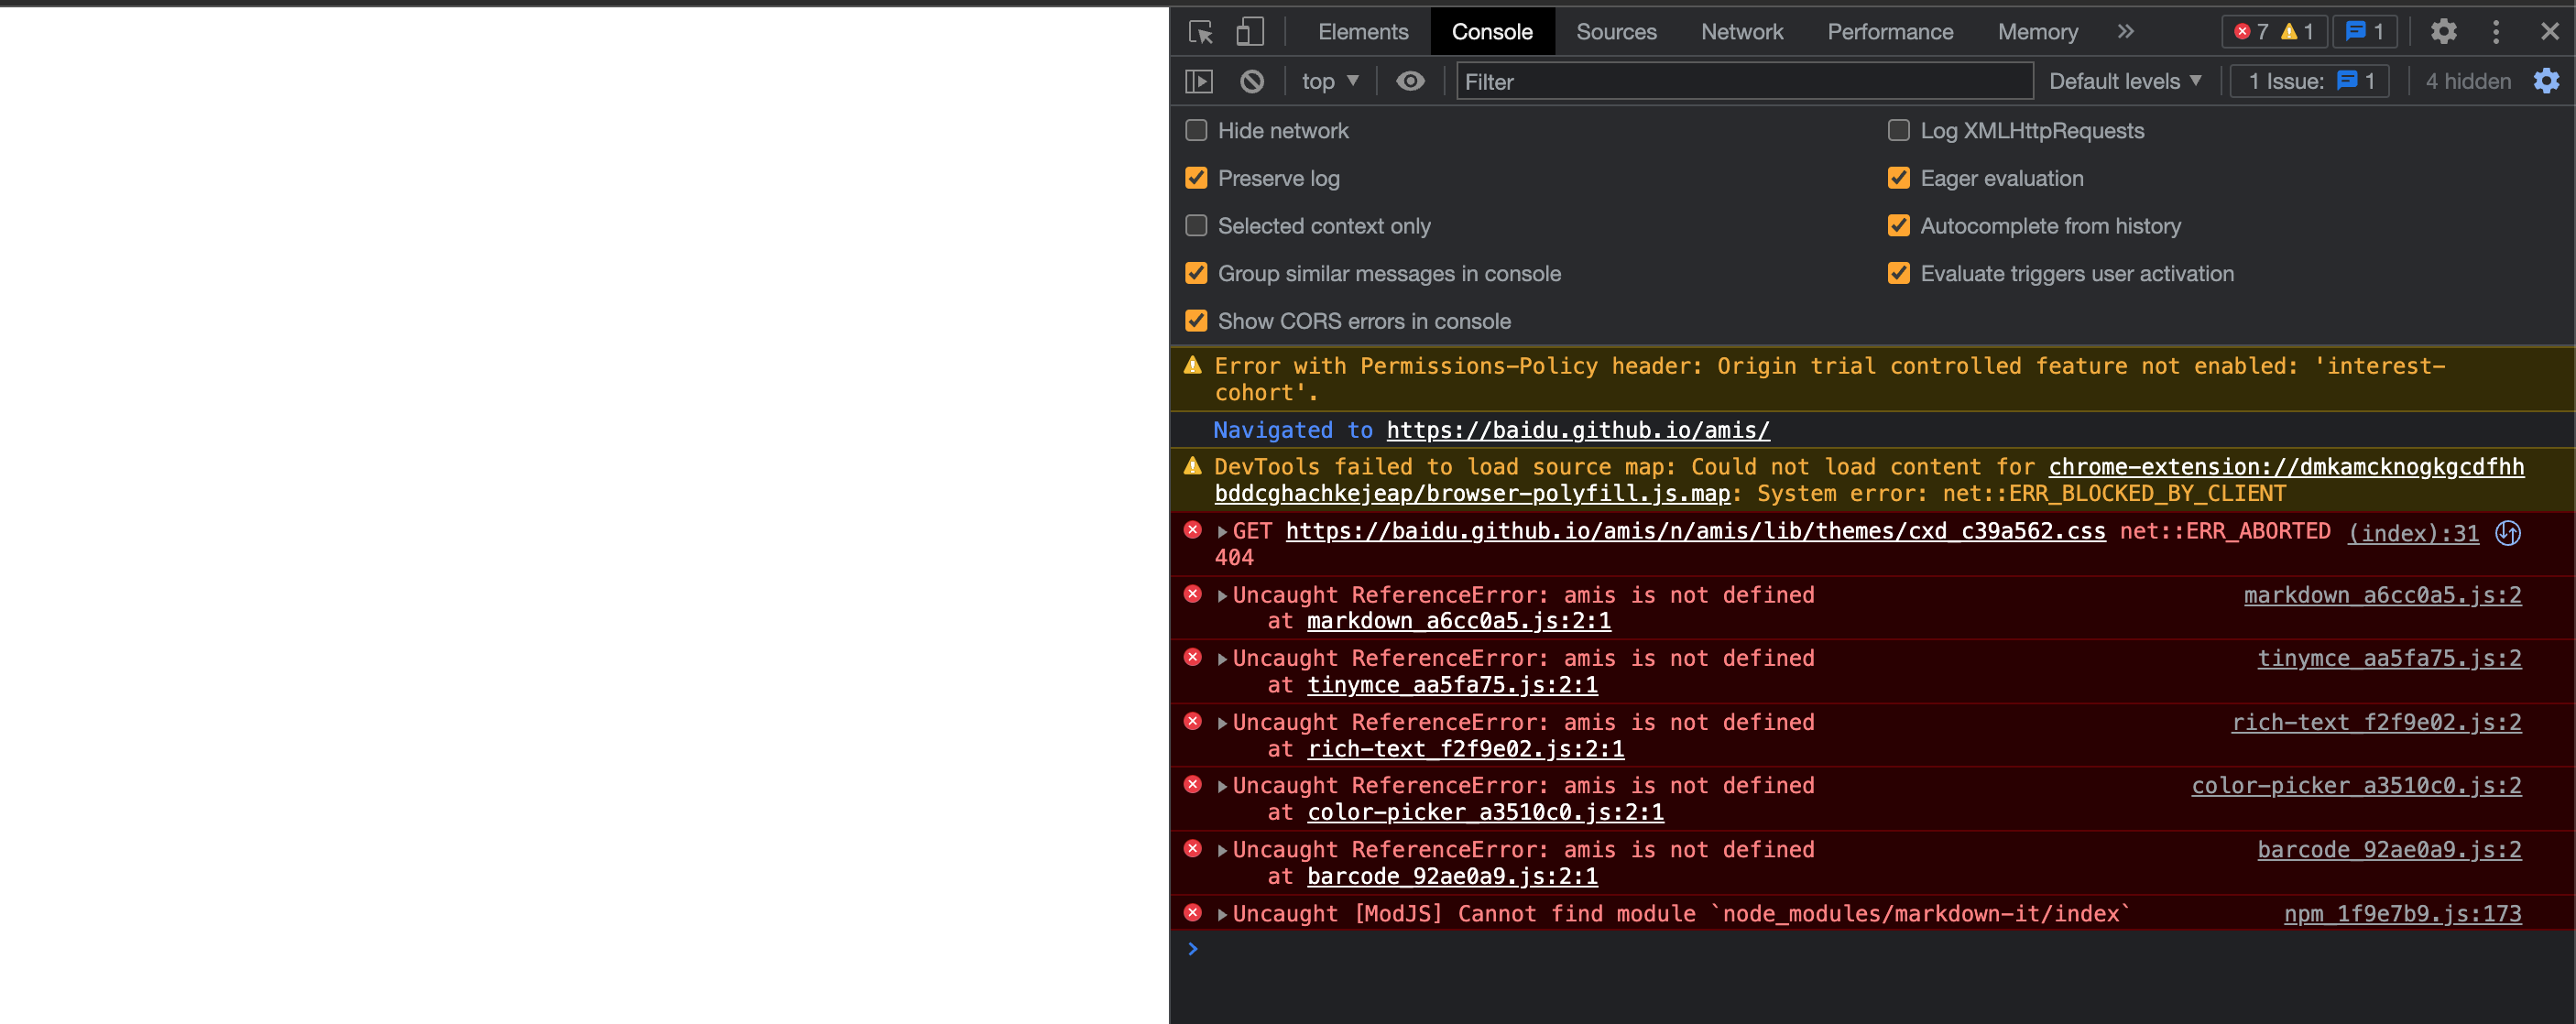Focus the console Filter input
The image size is (2576, 1024).
[1745, 81]
